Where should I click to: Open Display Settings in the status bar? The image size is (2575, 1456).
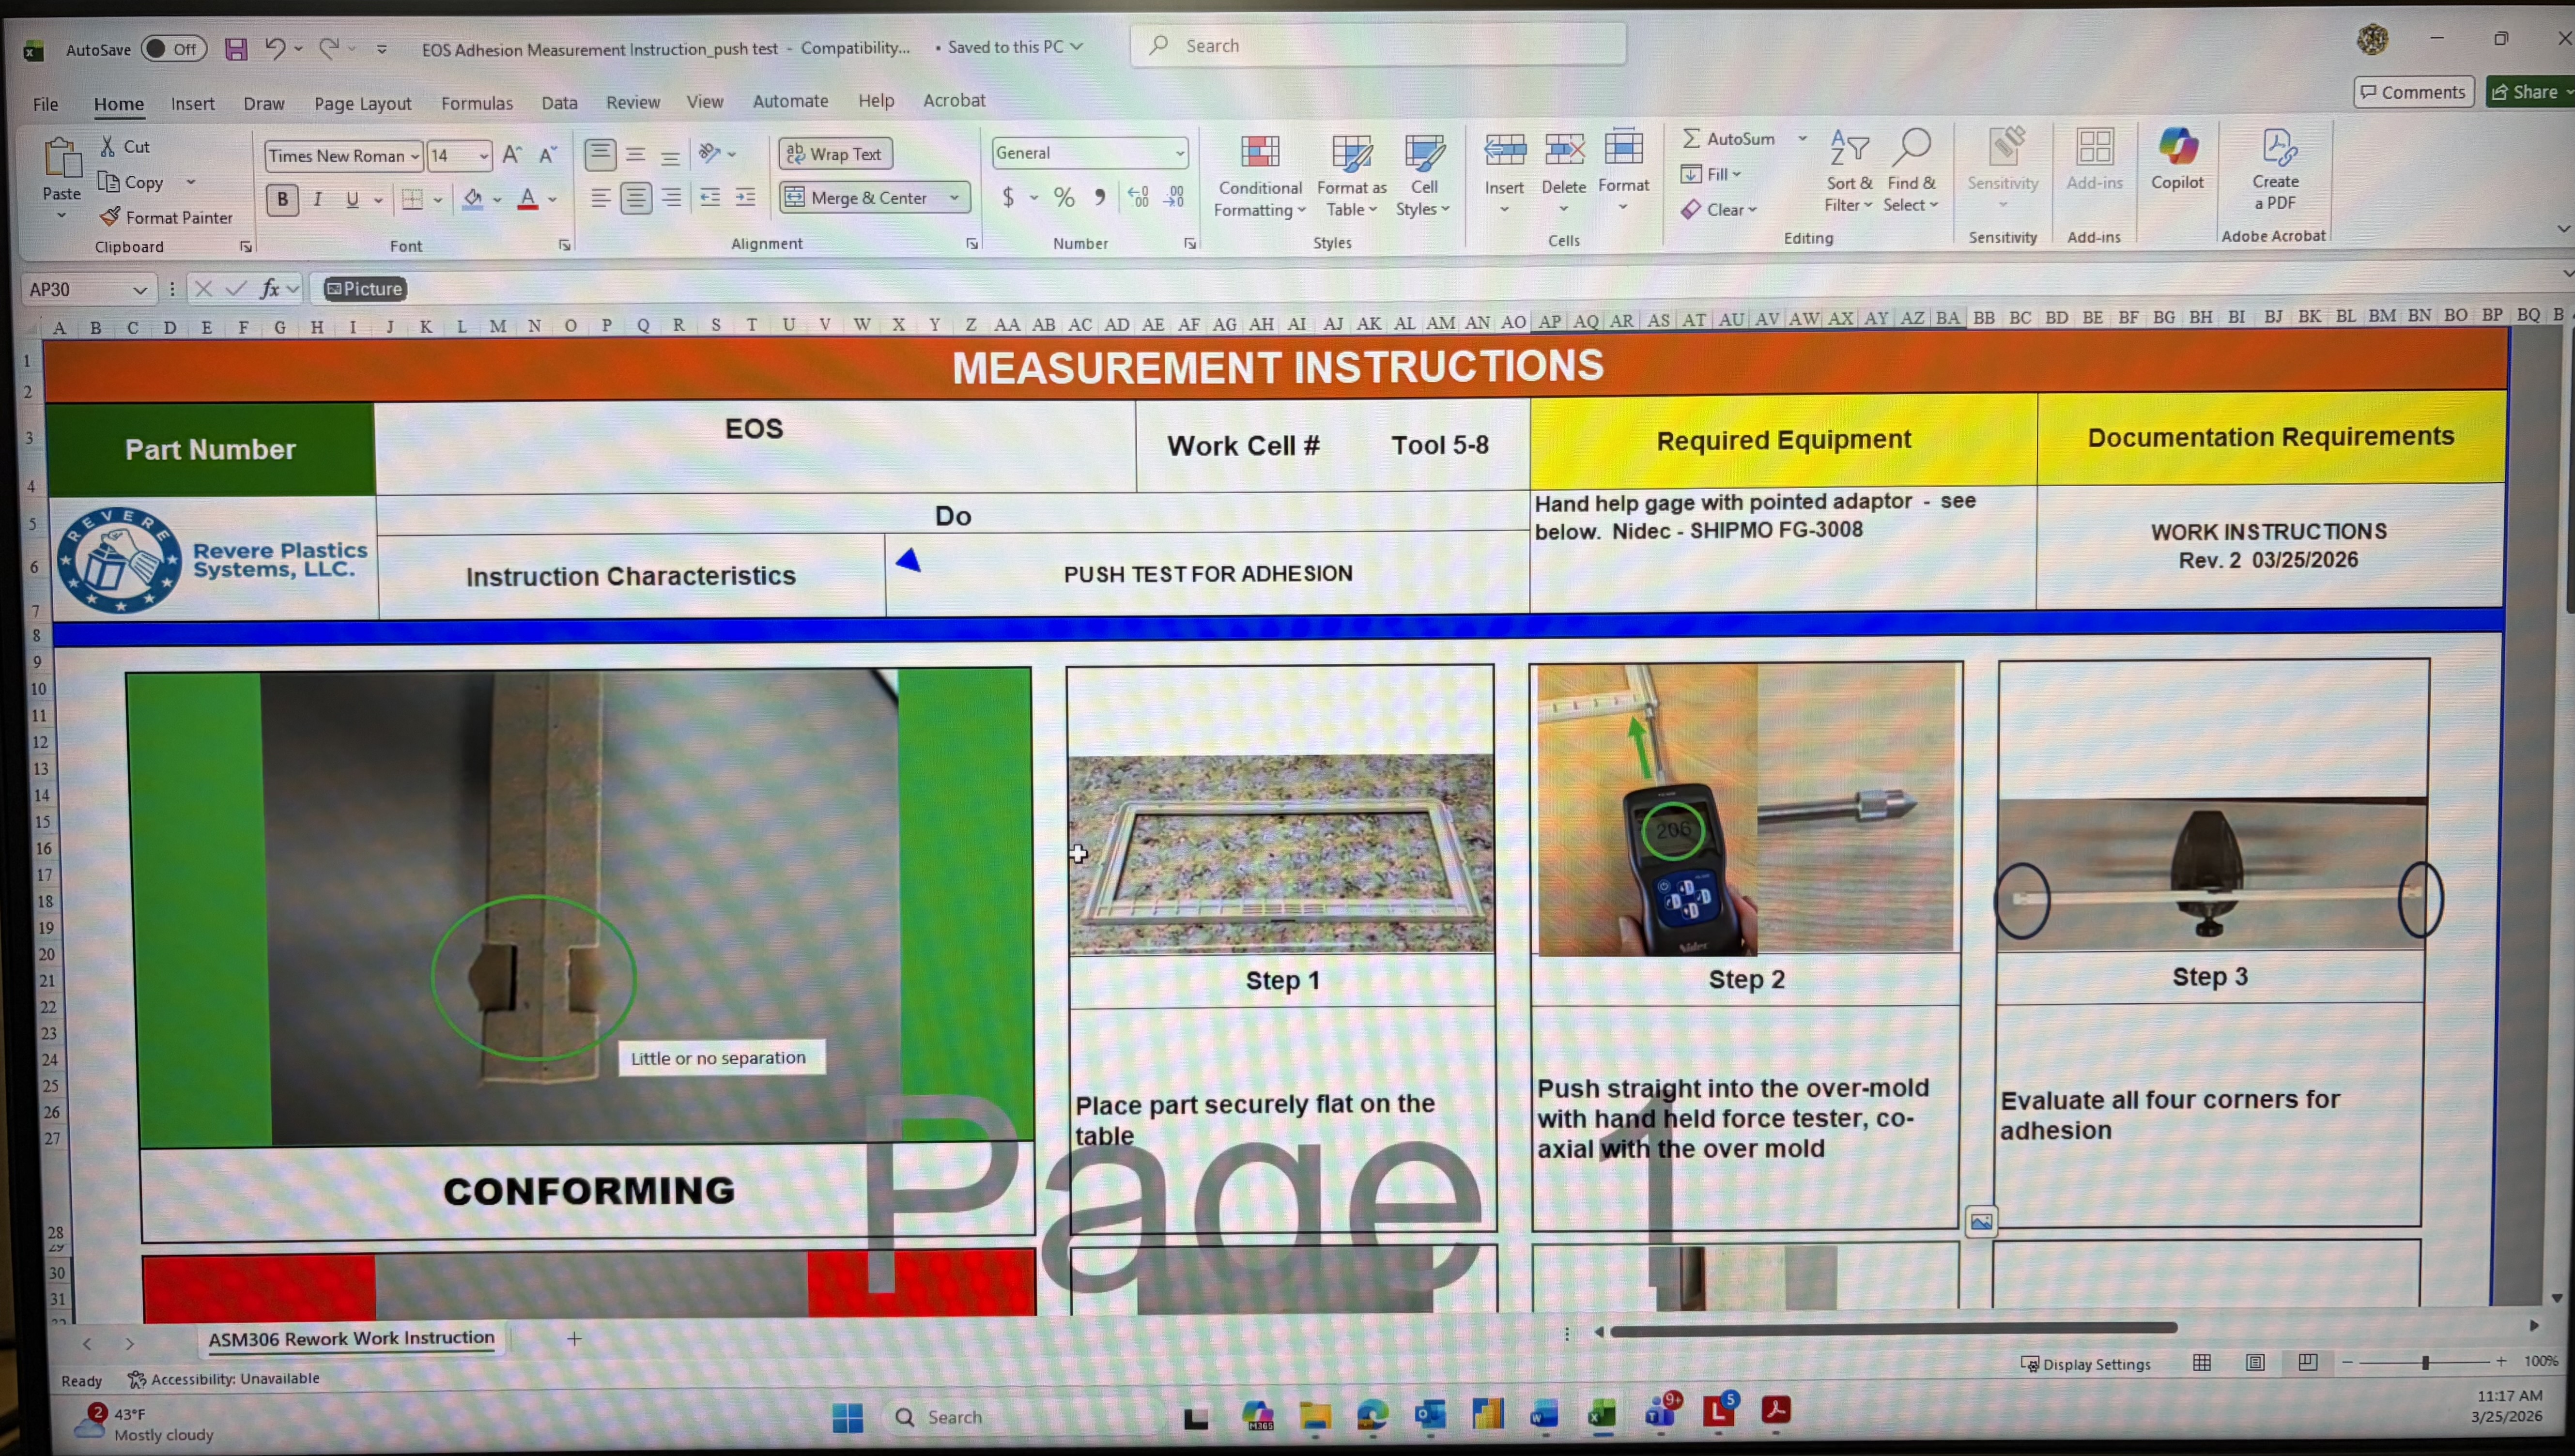(2085, 1364)
